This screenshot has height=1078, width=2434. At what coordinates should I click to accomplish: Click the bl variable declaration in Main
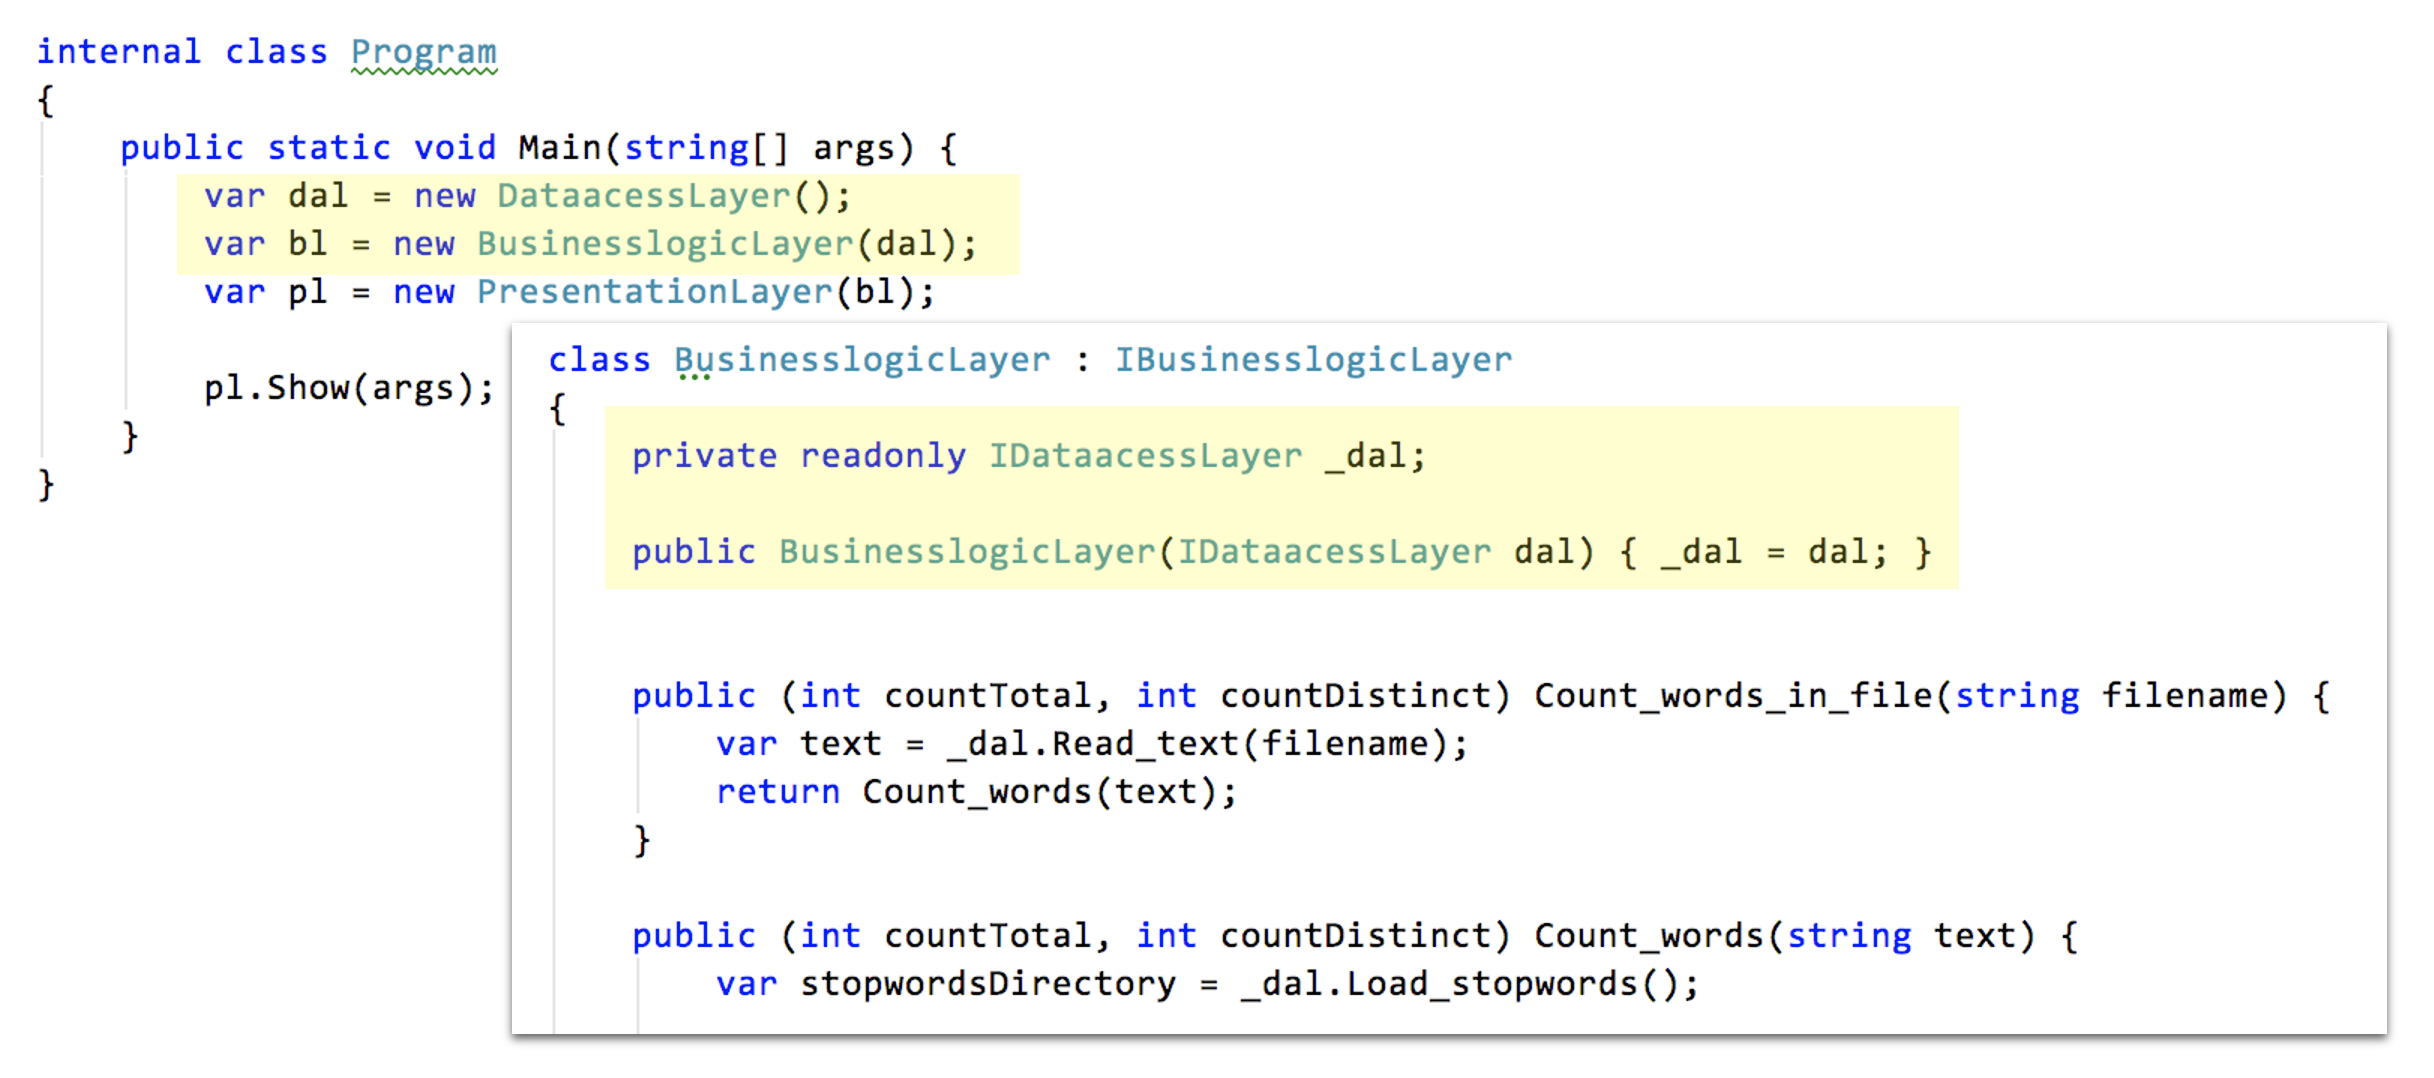(x=307, y=244)
